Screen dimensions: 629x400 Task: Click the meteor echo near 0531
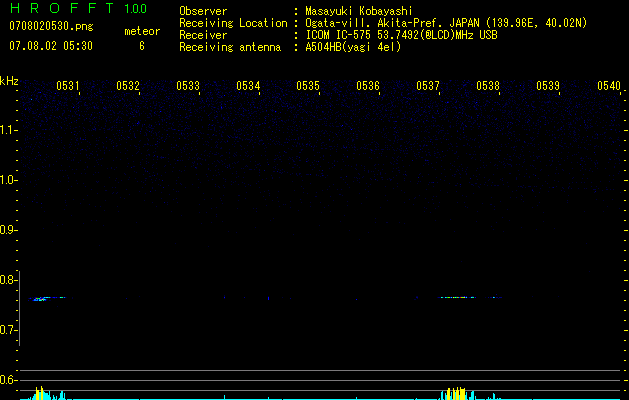(x=46, y=298)
